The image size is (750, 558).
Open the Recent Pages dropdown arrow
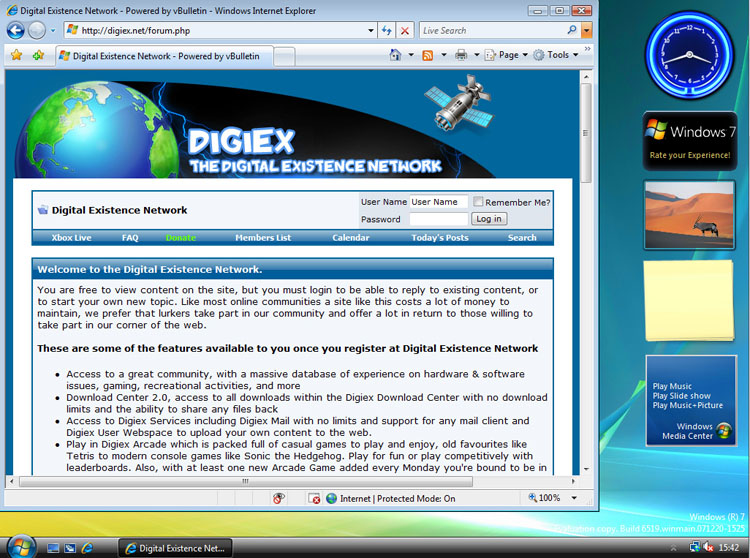(53, 31)
